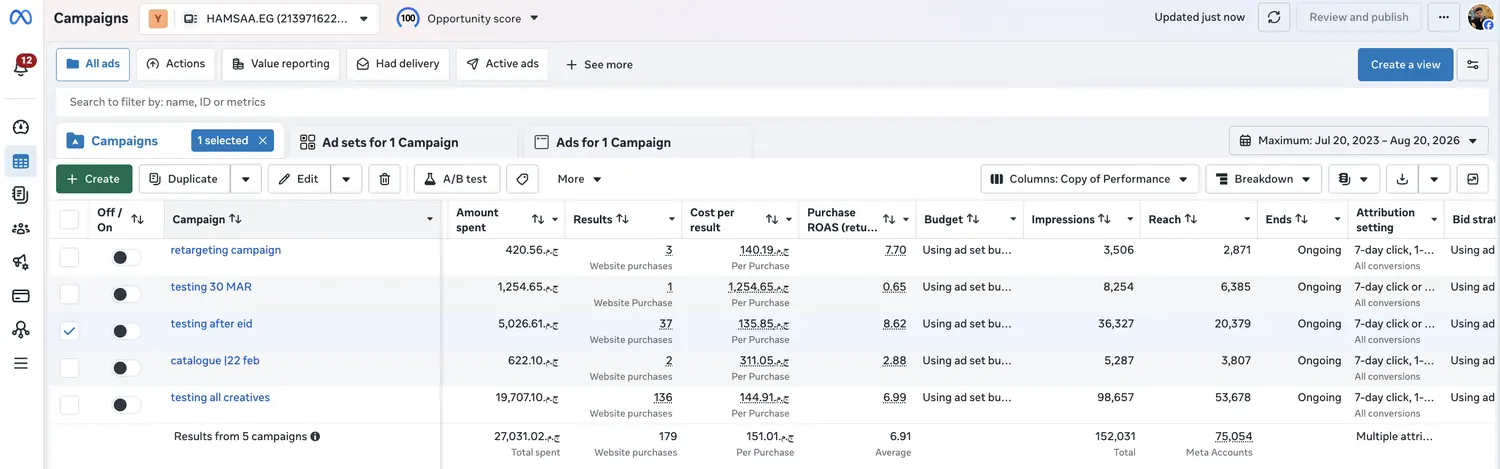Open All tools hamburger menu in sidebar

21,363
